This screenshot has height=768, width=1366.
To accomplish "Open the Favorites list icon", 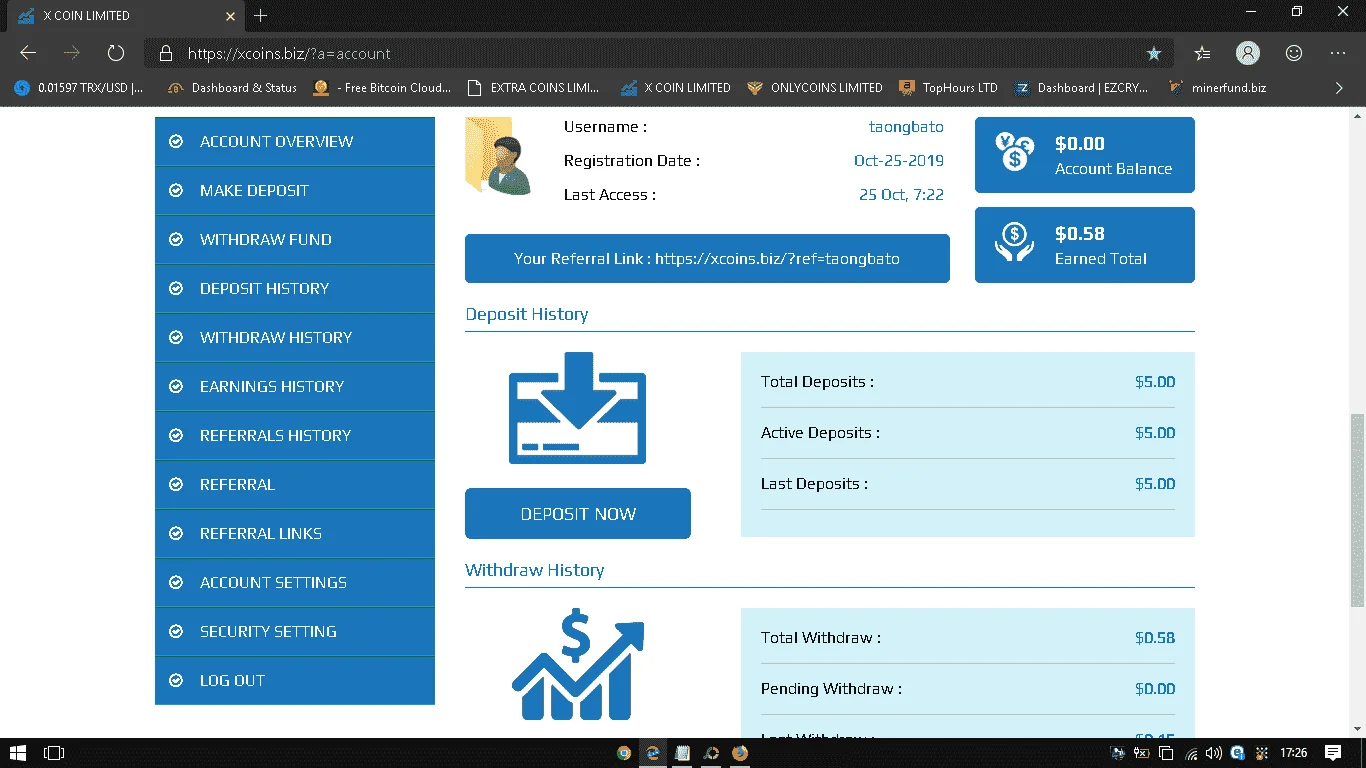I will [x=1202, y=53].
